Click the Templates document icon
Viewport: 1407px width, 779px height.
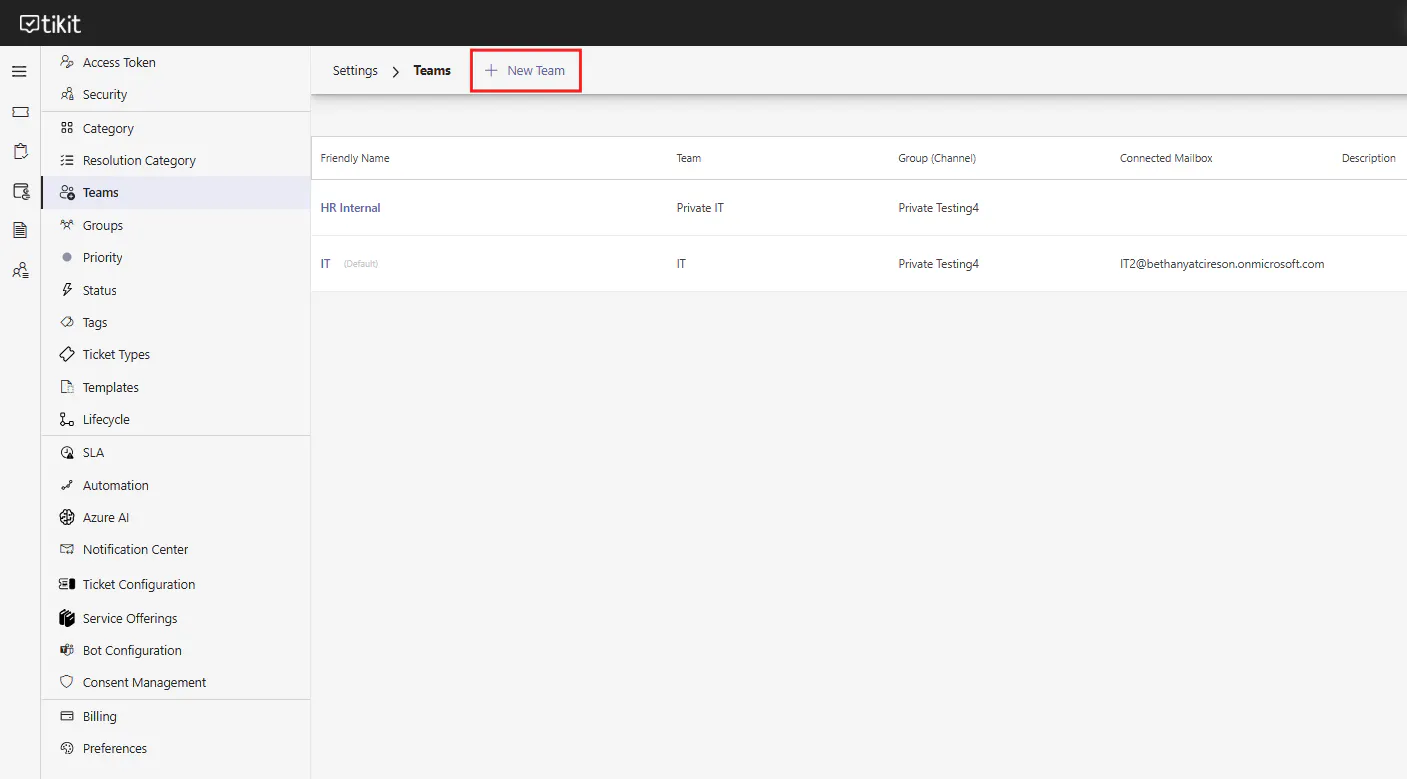[x=67, y=387]
